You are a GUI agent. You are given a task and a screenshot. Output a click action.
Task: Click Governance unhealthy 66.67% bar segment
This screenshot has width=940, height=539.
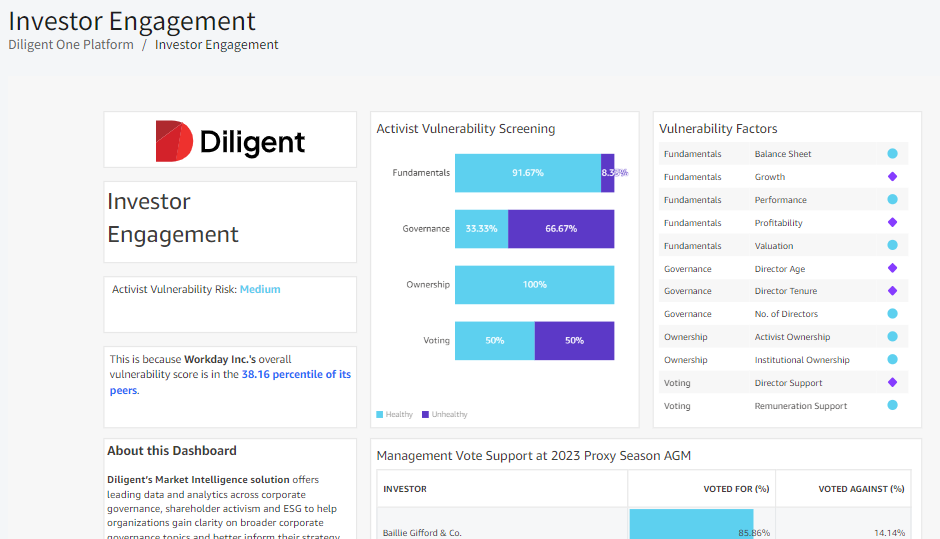tap(561, 229)
